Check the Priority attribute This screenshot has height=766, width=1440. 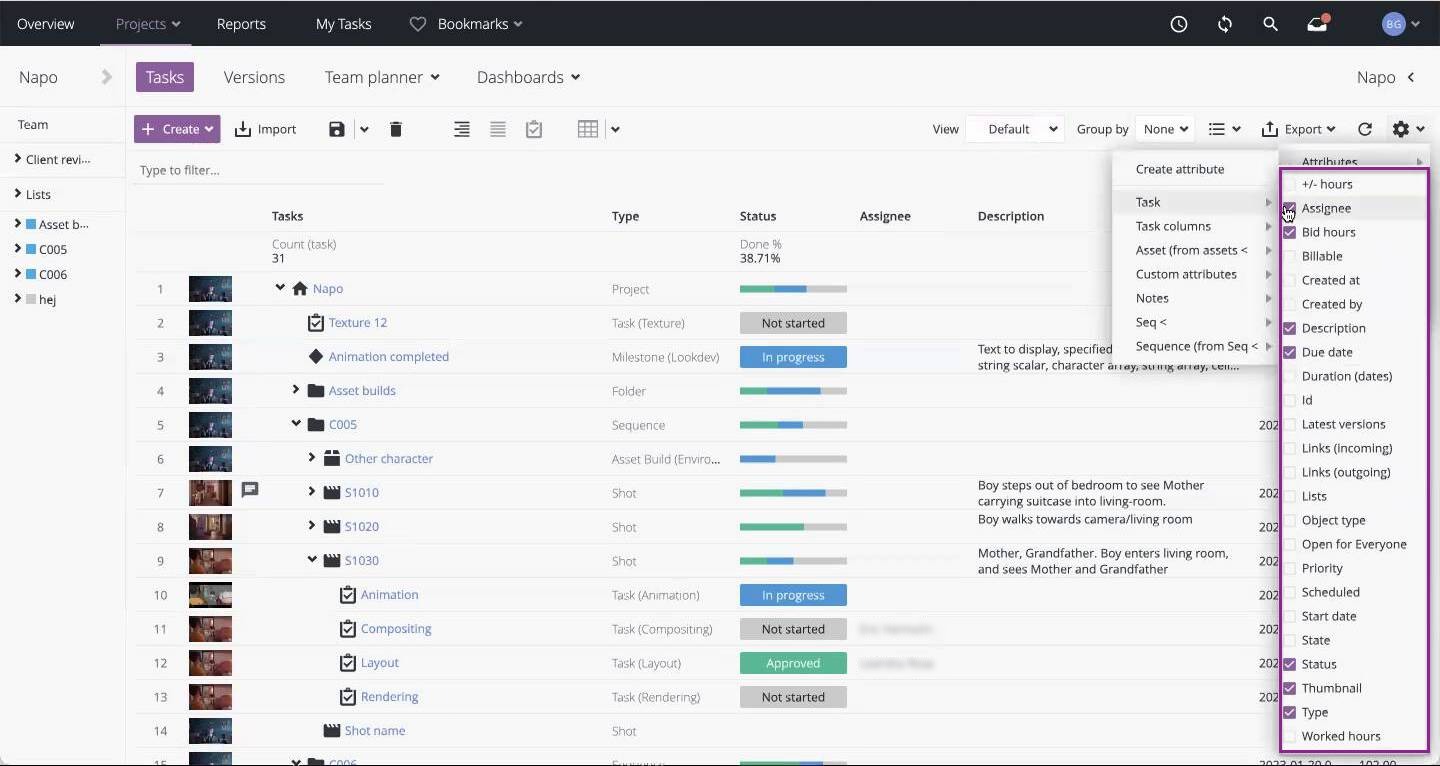[1290, 568]
